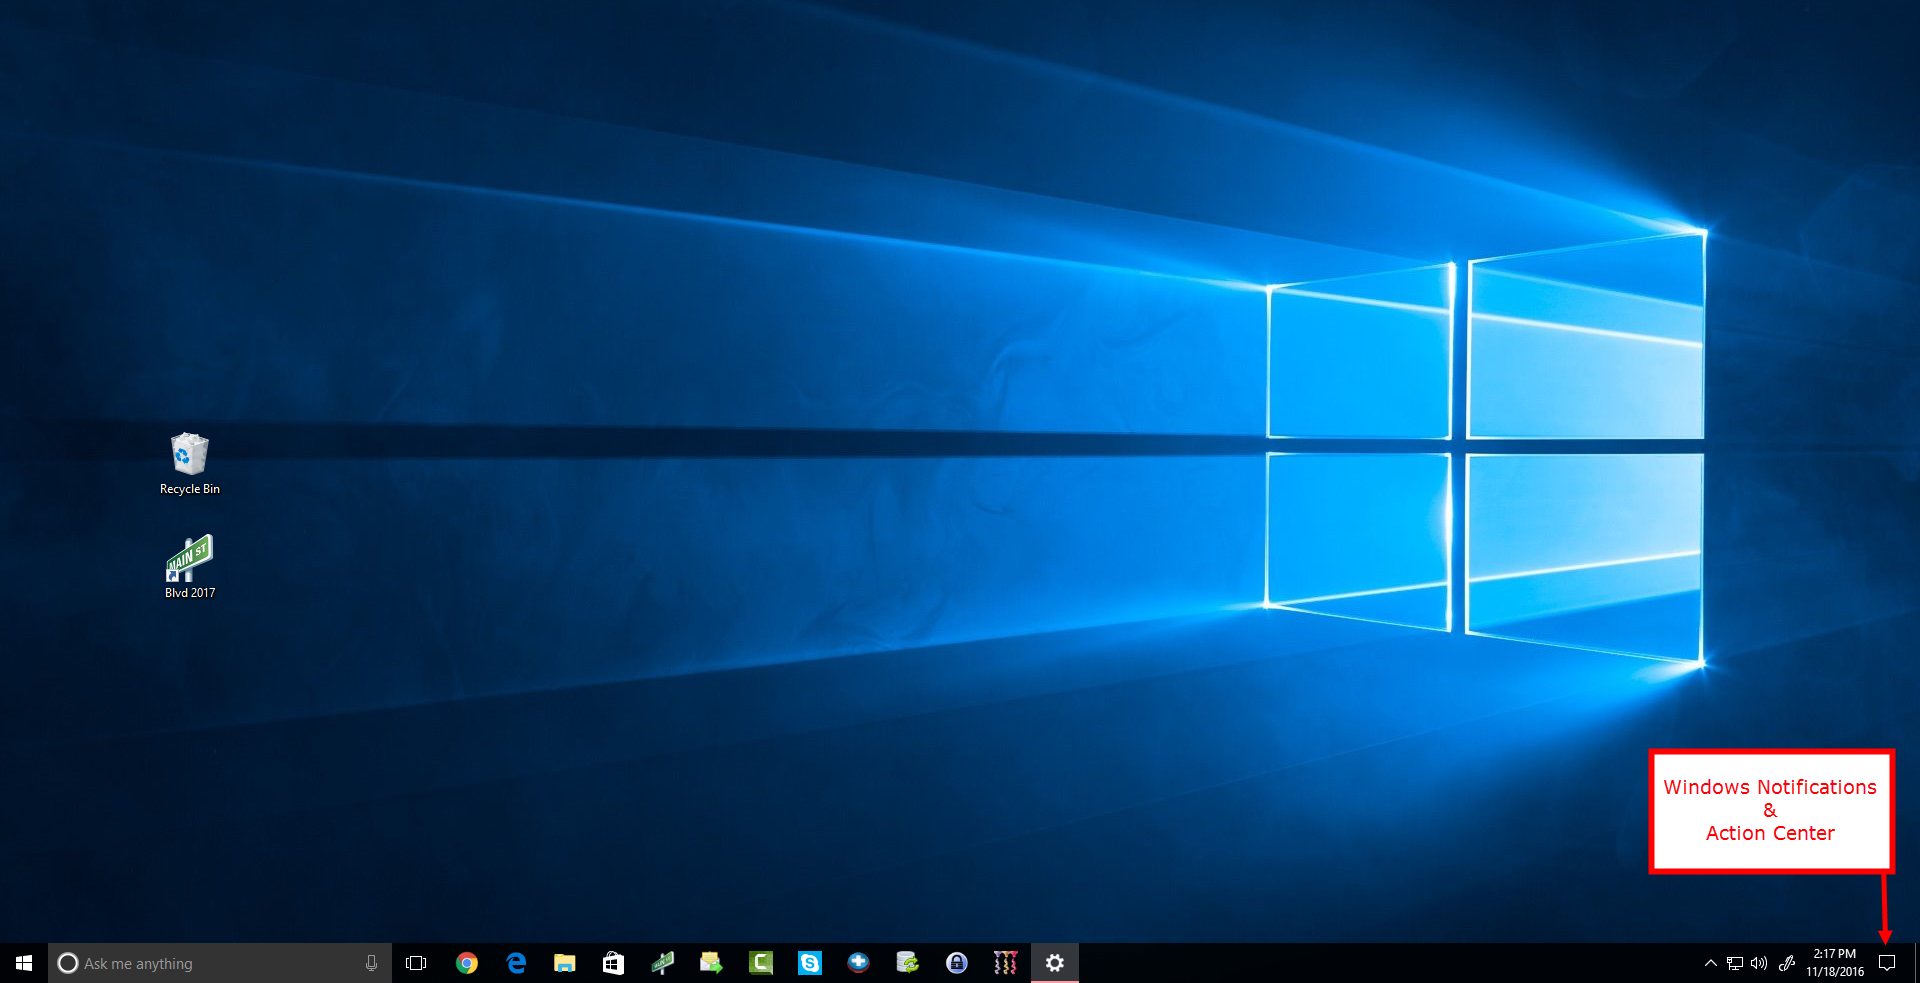1920x983 pixels.
Task: Select the Blvd 2017 desktop shortcut
Action: 190,567
